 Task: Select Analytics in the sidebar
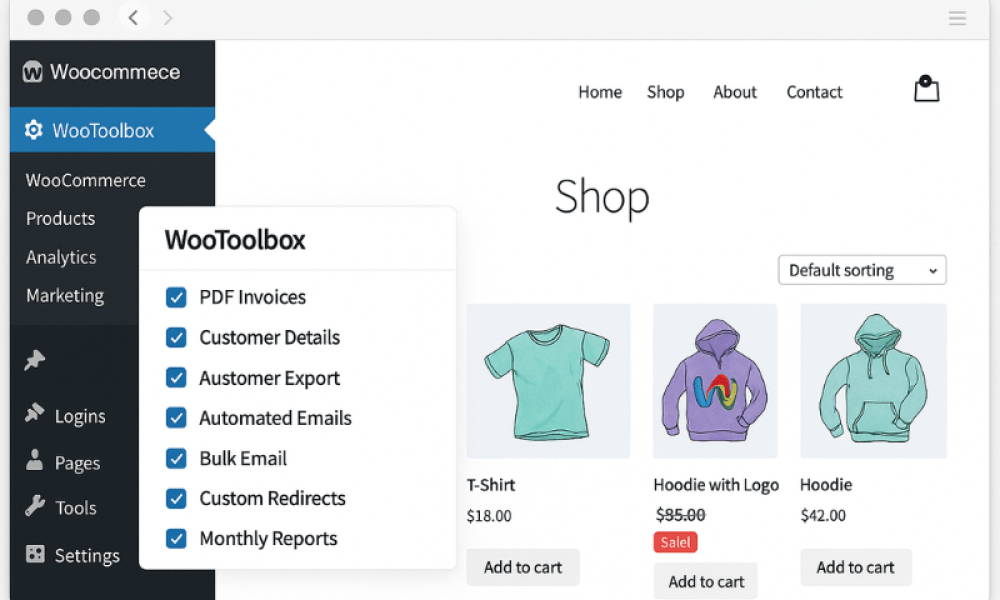click(x=60, y=257)
